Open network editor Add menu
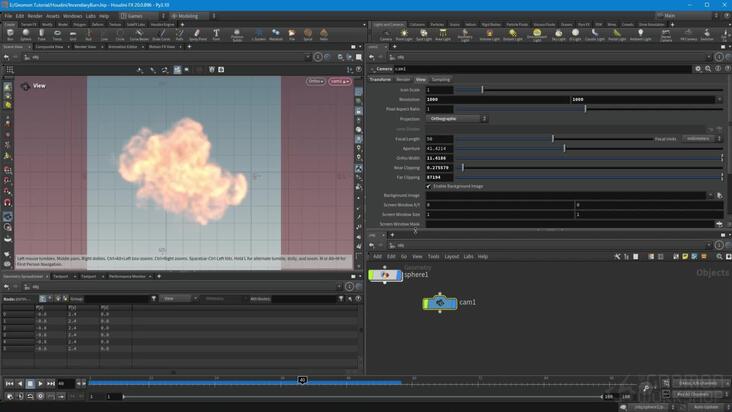732x412 pixels. coord(377,257)
